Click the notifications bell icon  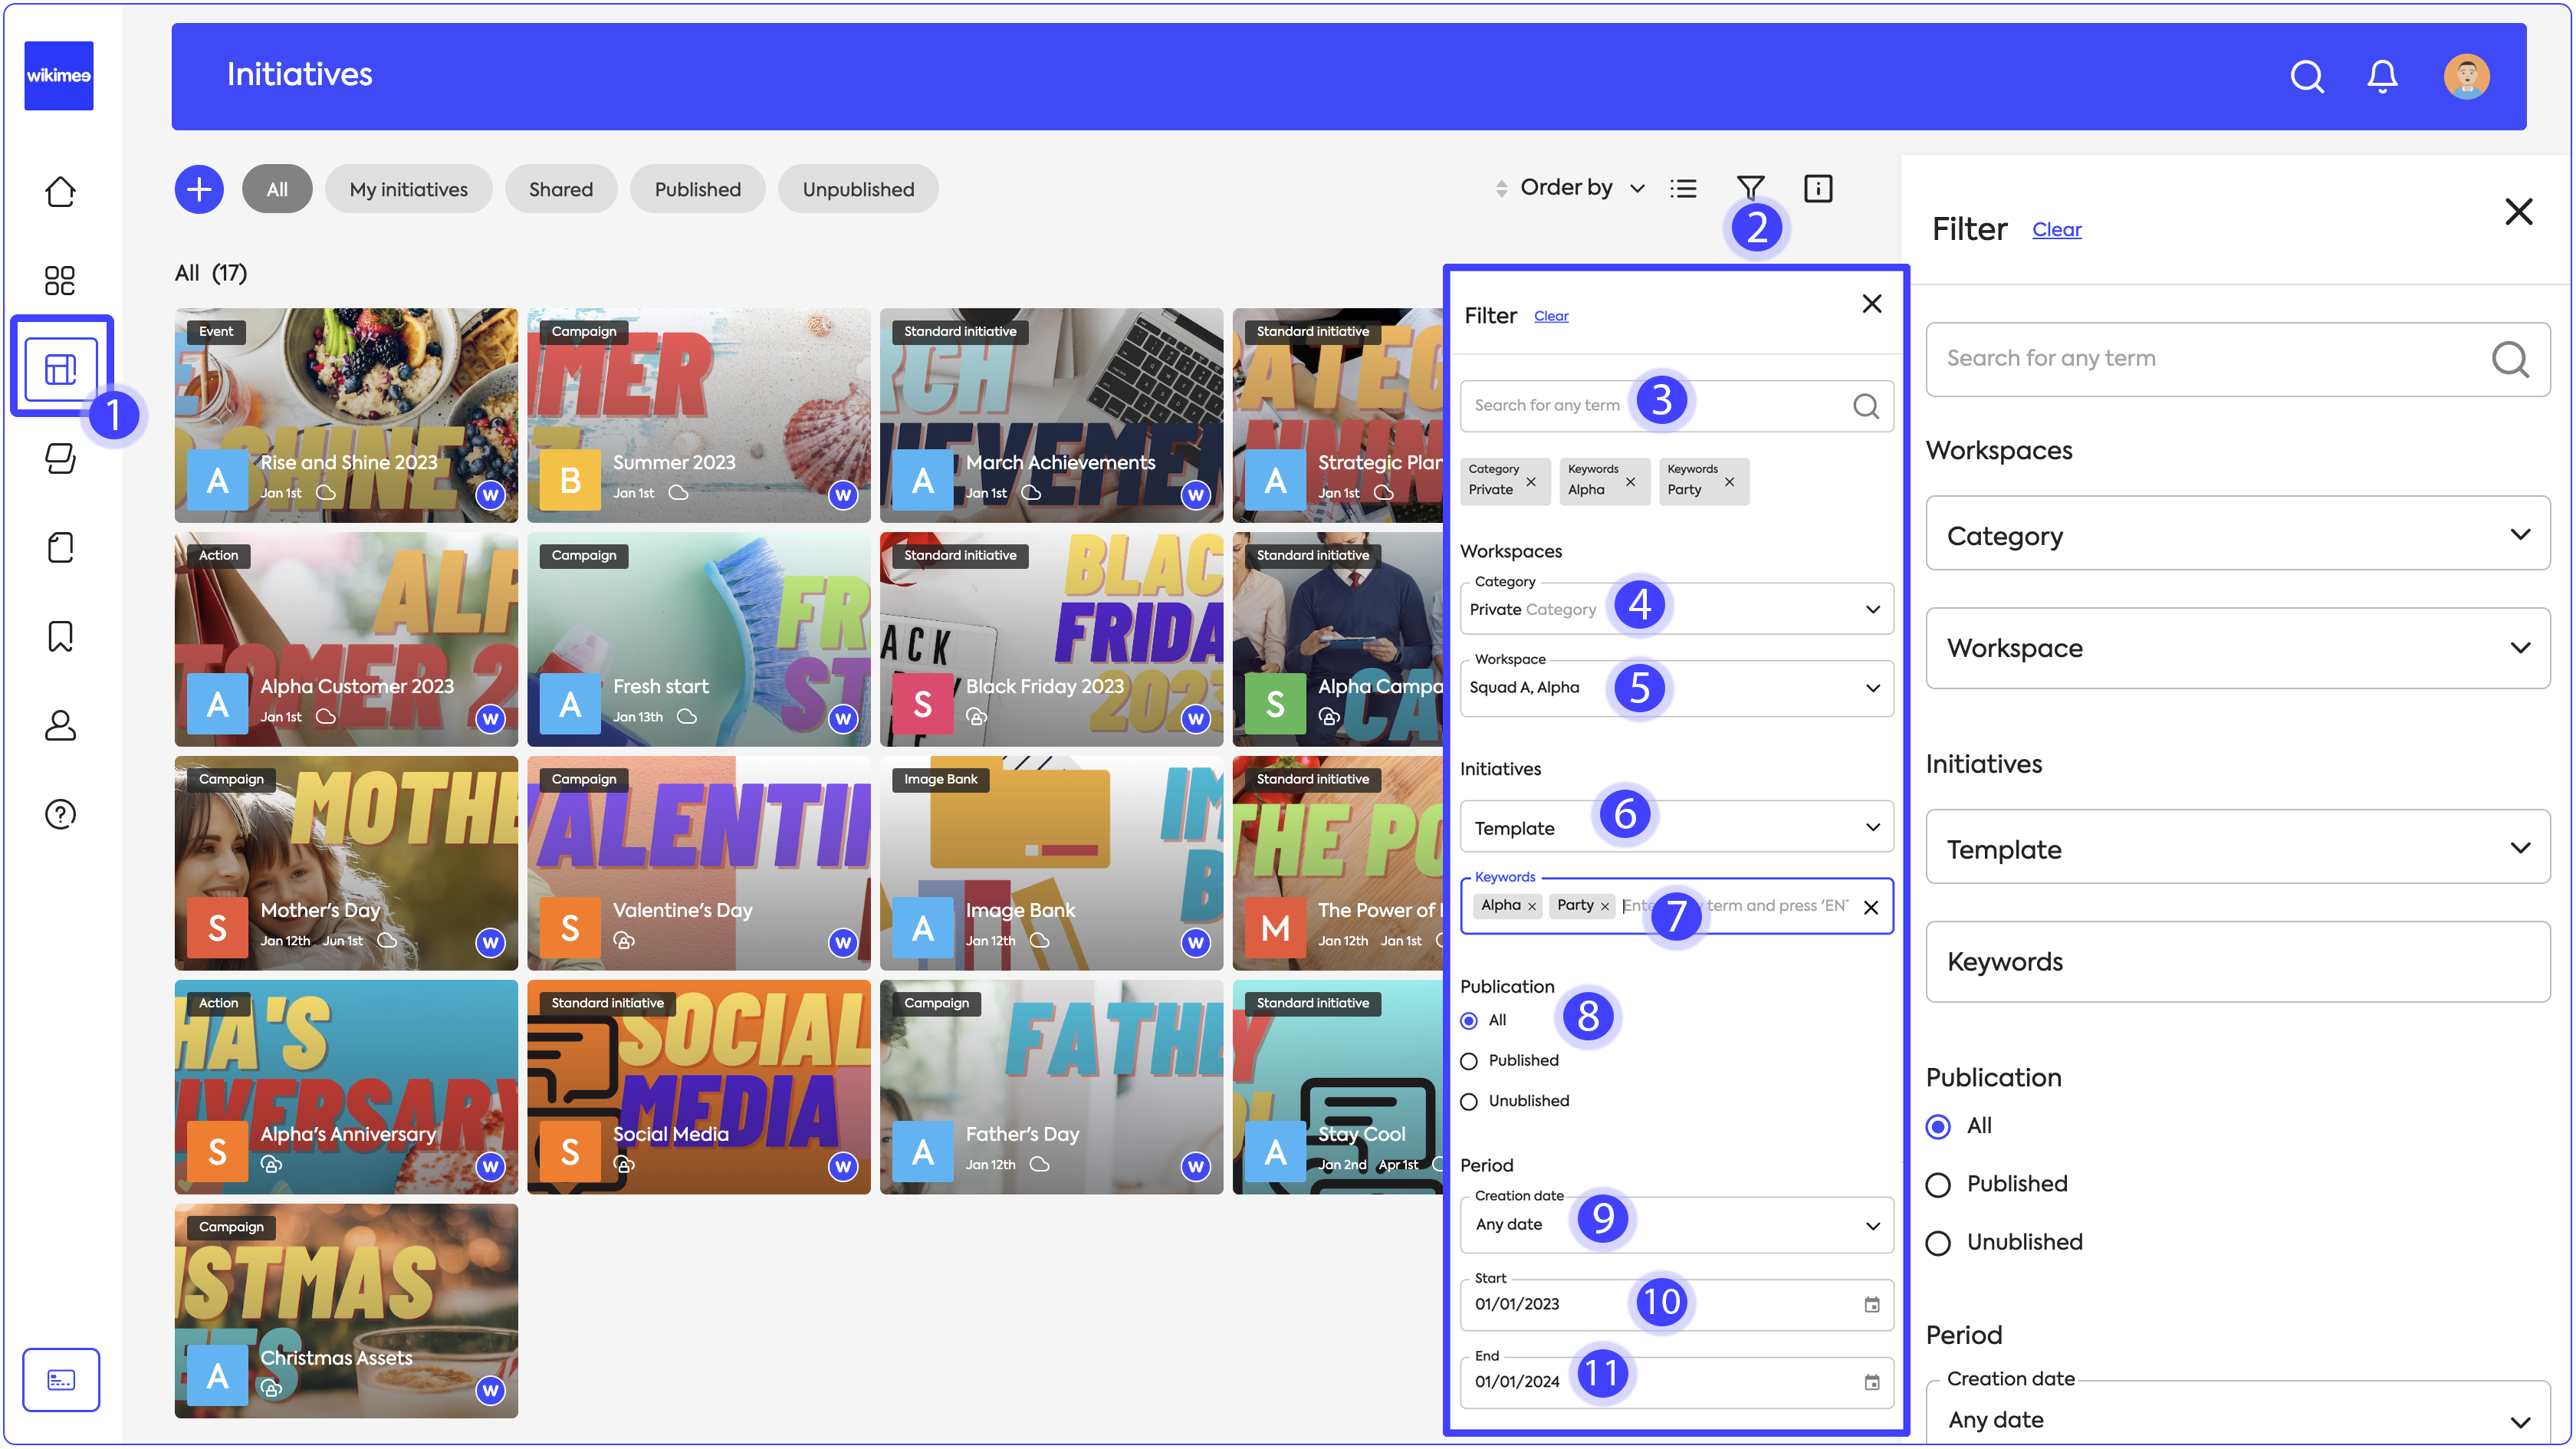[2382, 76]
